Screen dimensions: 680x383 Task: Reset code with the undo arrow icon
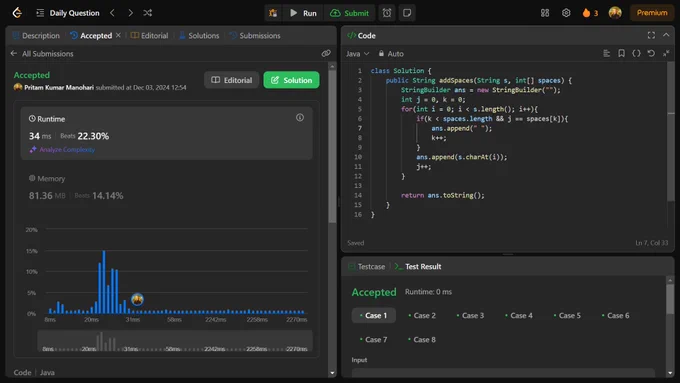tap(651, 53)
